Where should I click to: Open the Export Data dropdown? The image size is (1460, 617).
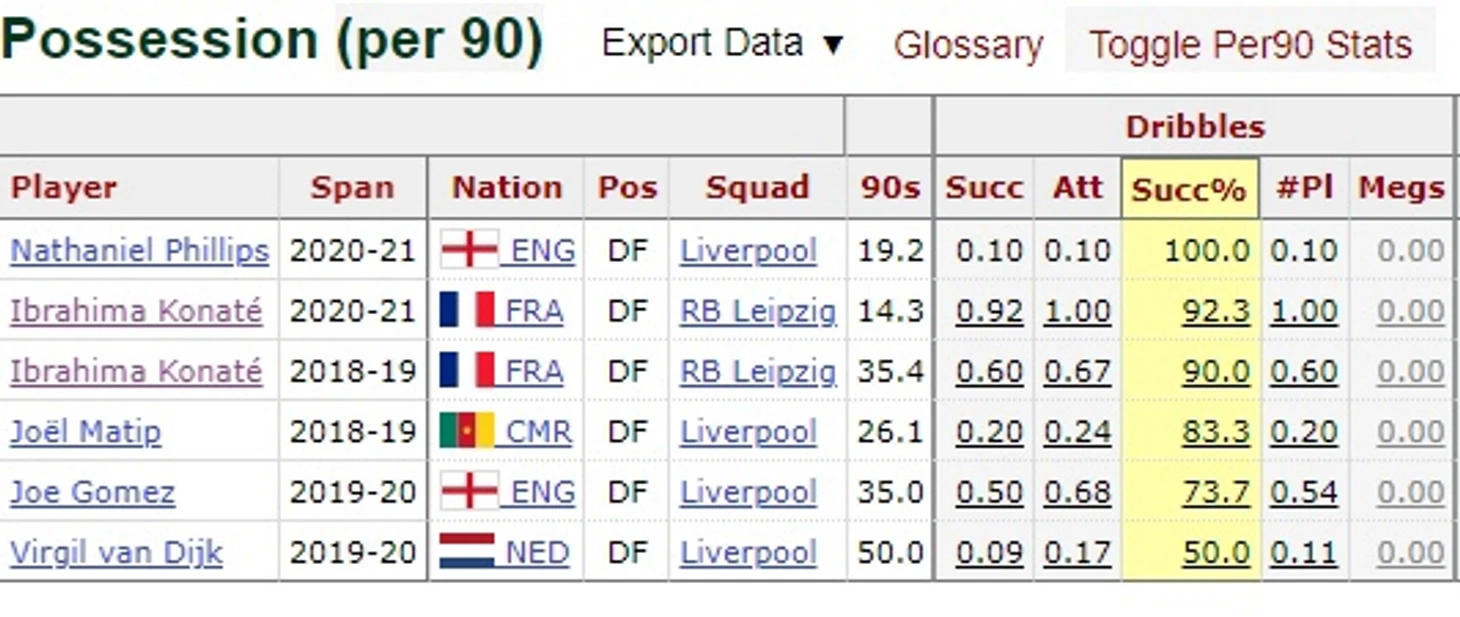click(x=723, y=43)
